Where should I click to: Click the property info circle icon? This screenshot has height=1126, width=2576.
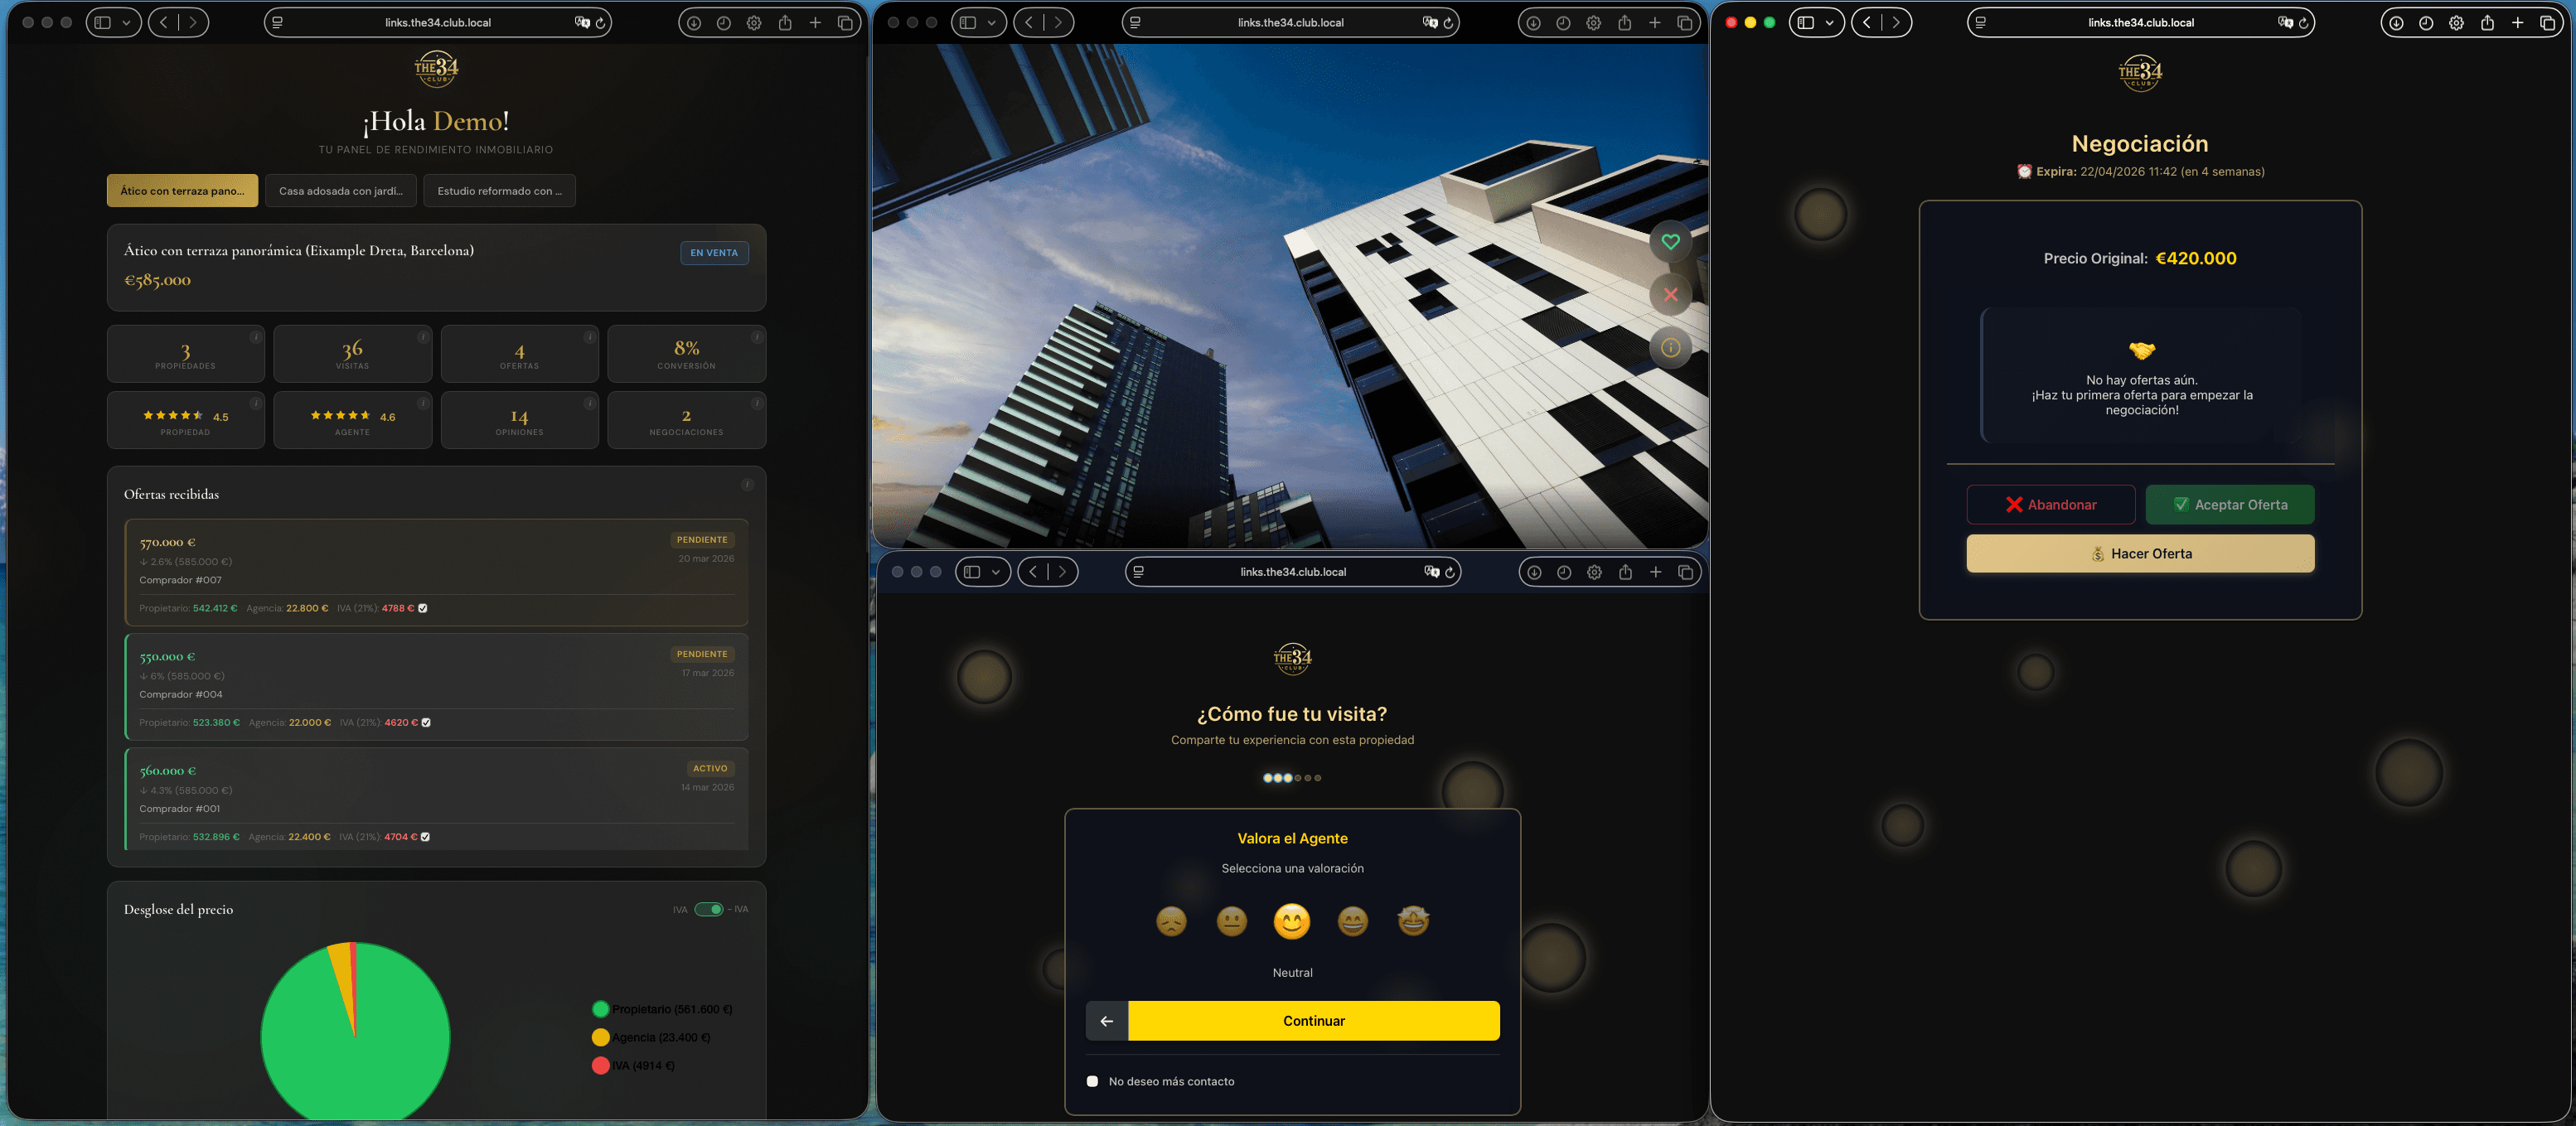coord(1670,348)
